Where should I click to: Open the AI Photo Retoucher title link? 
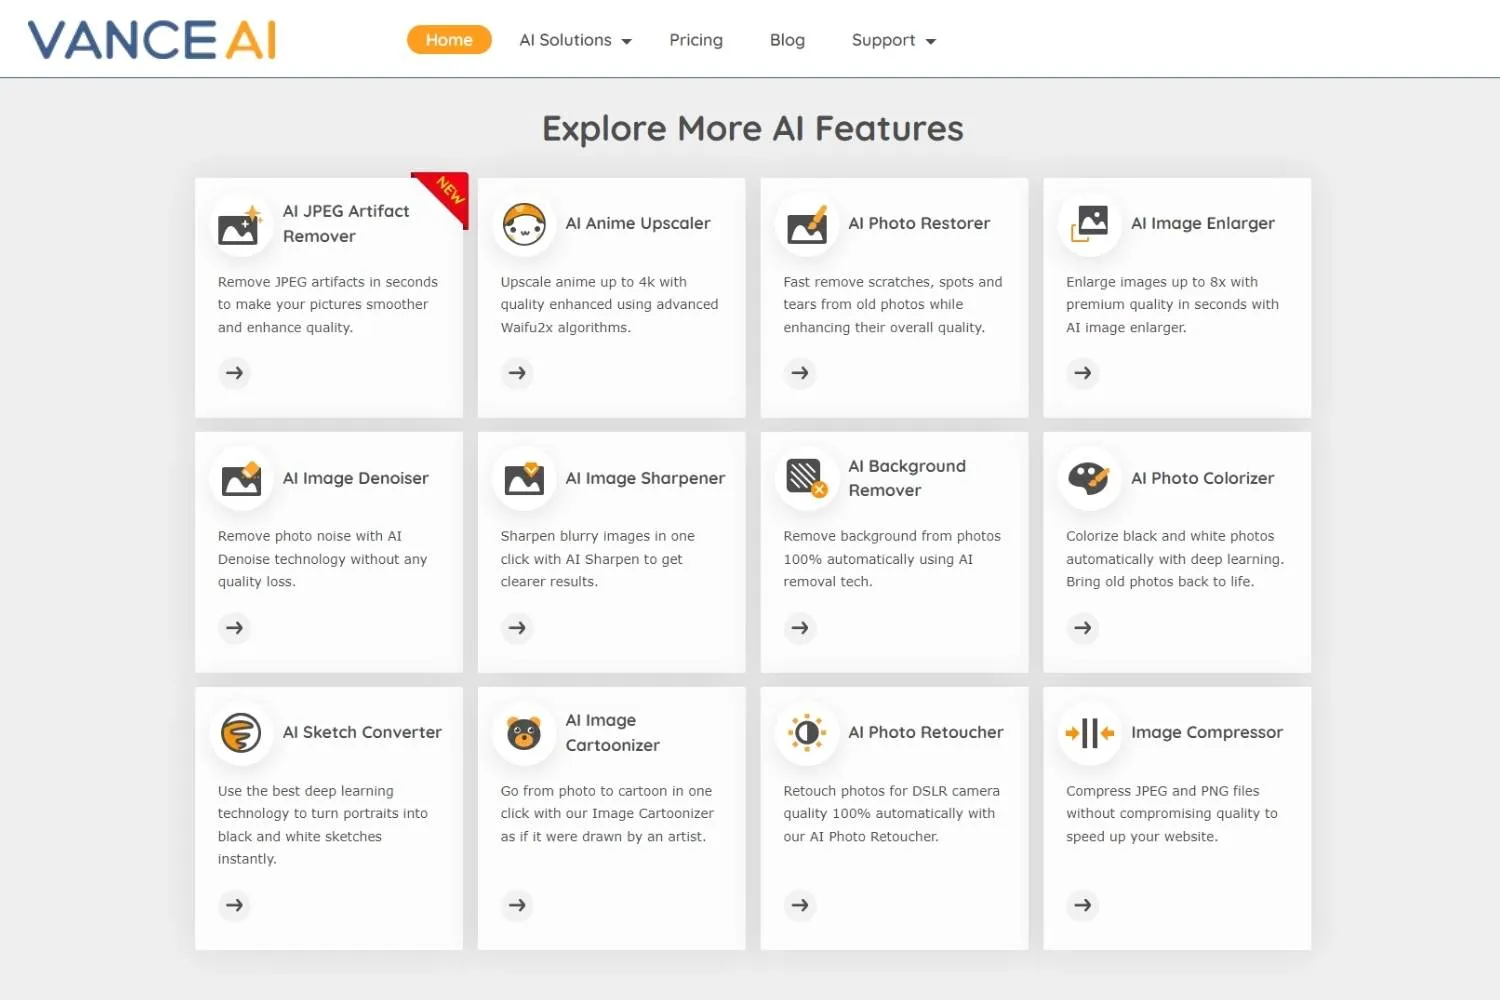click(x=926, y=732)
